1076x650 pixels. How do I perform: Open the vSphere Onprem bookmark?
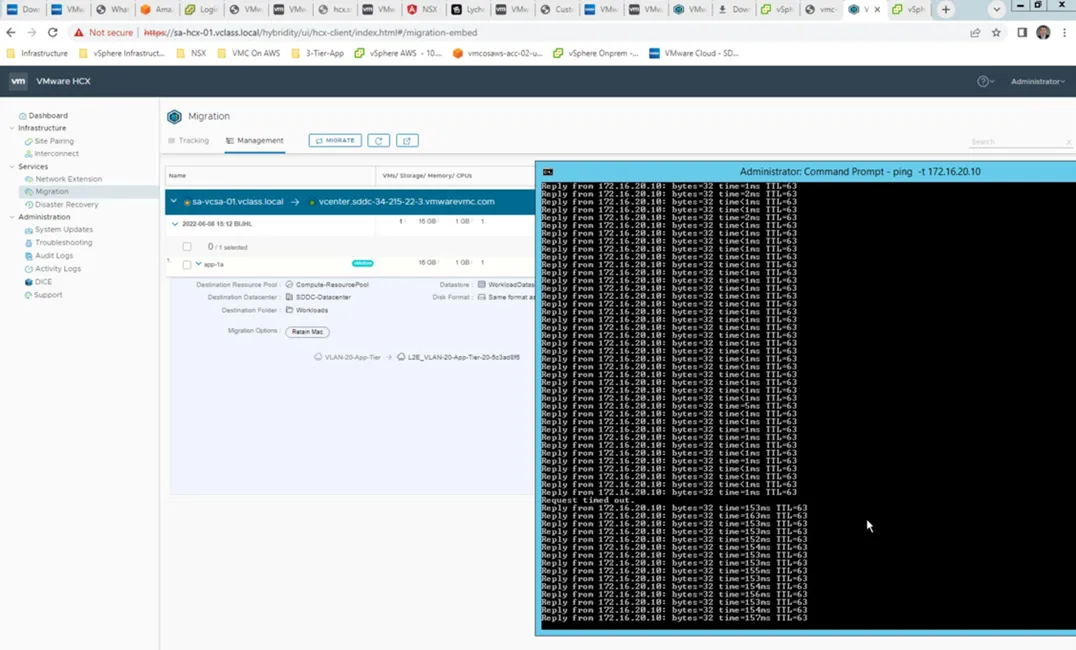pos(595,53)
